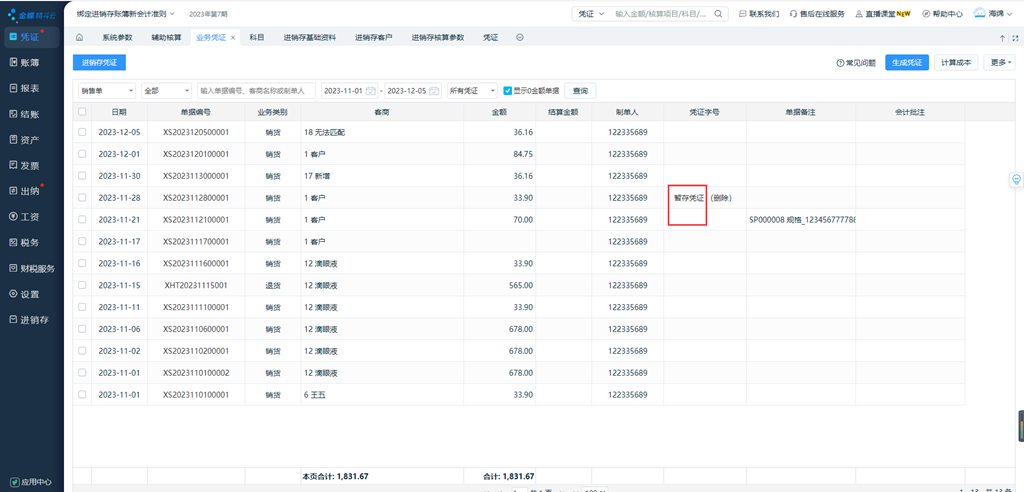Image resolution: width=1024 pixels, height=492 pixels.
Task: Toggle select-all checkbox in table header
Action: click(82, 112)
